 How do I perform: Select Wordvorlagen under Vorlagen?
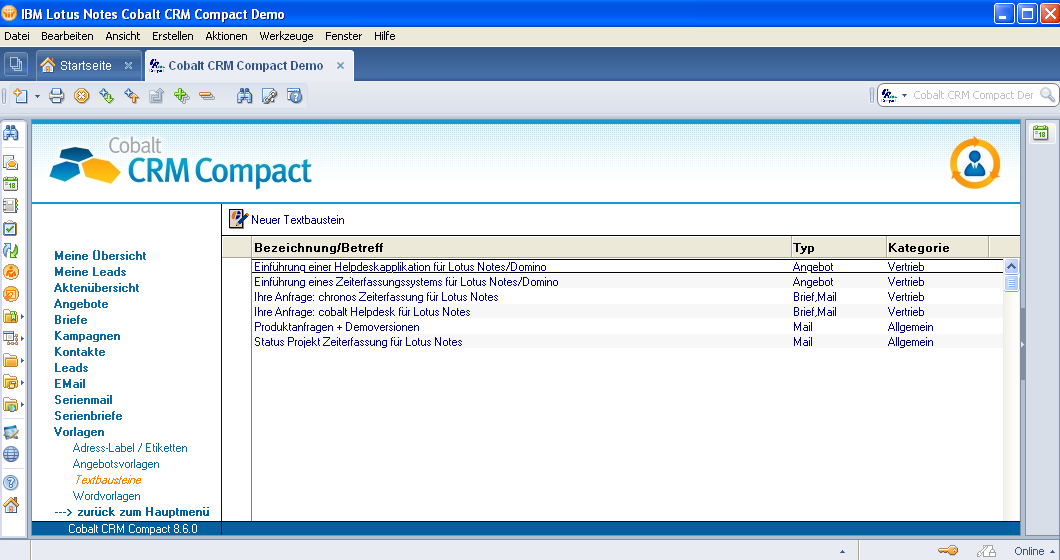point(106,496)
